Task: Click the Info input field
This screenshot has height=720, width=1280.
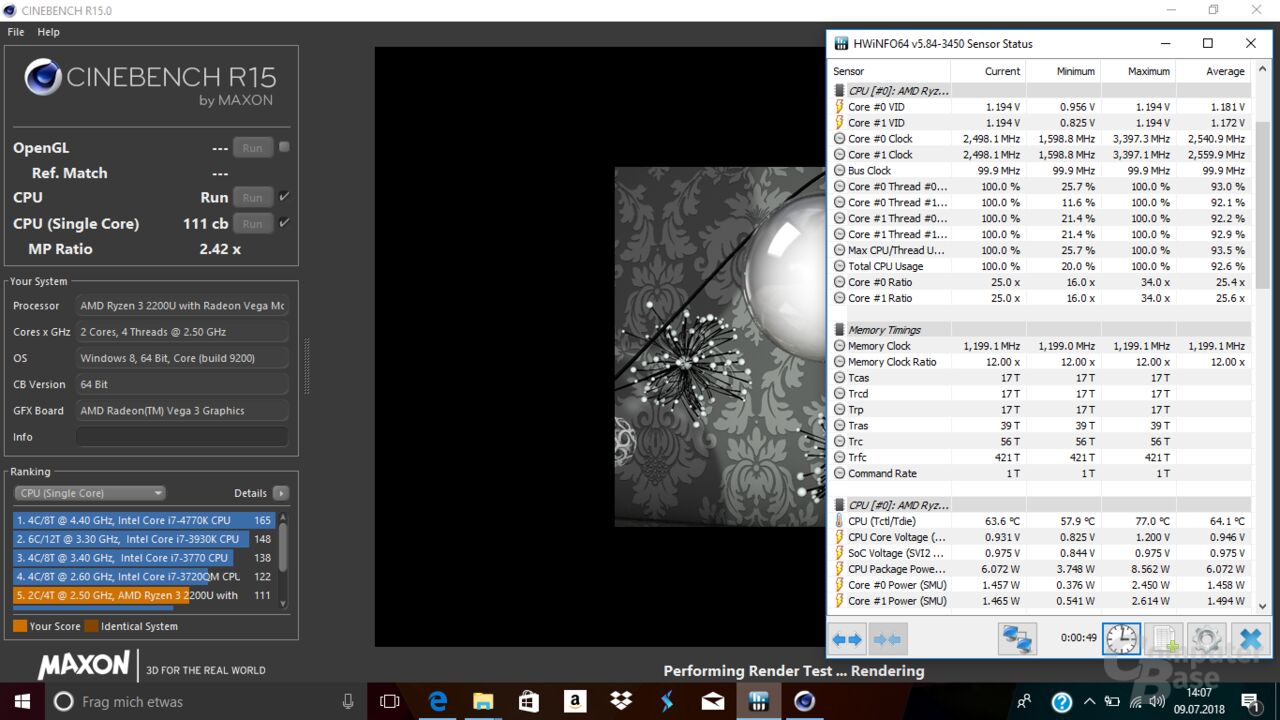Action: [x=182, y=437]
